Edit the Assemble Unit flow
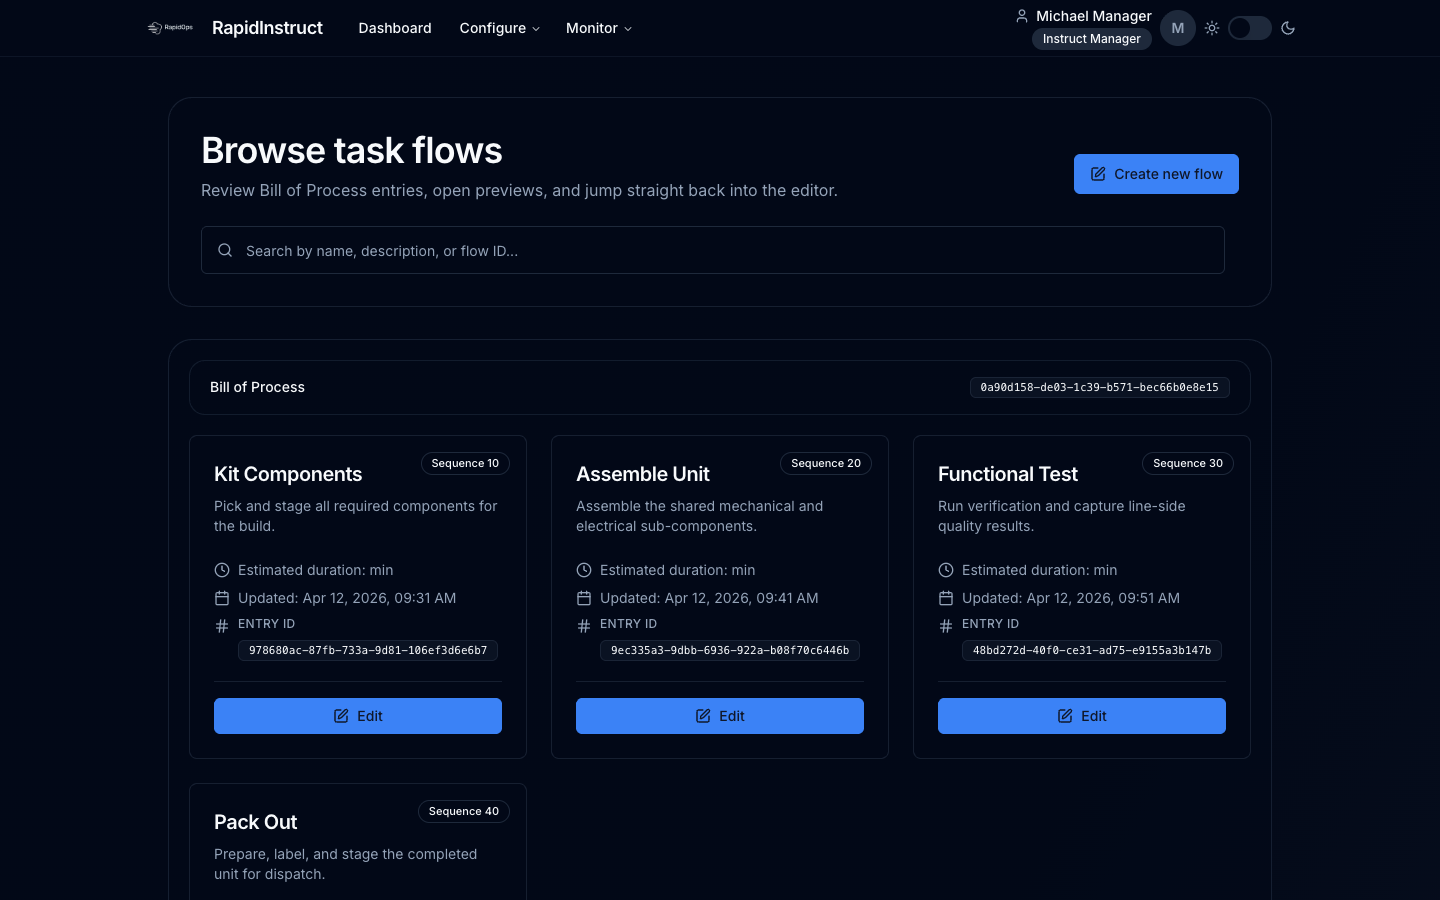 [x=720, y=716]
